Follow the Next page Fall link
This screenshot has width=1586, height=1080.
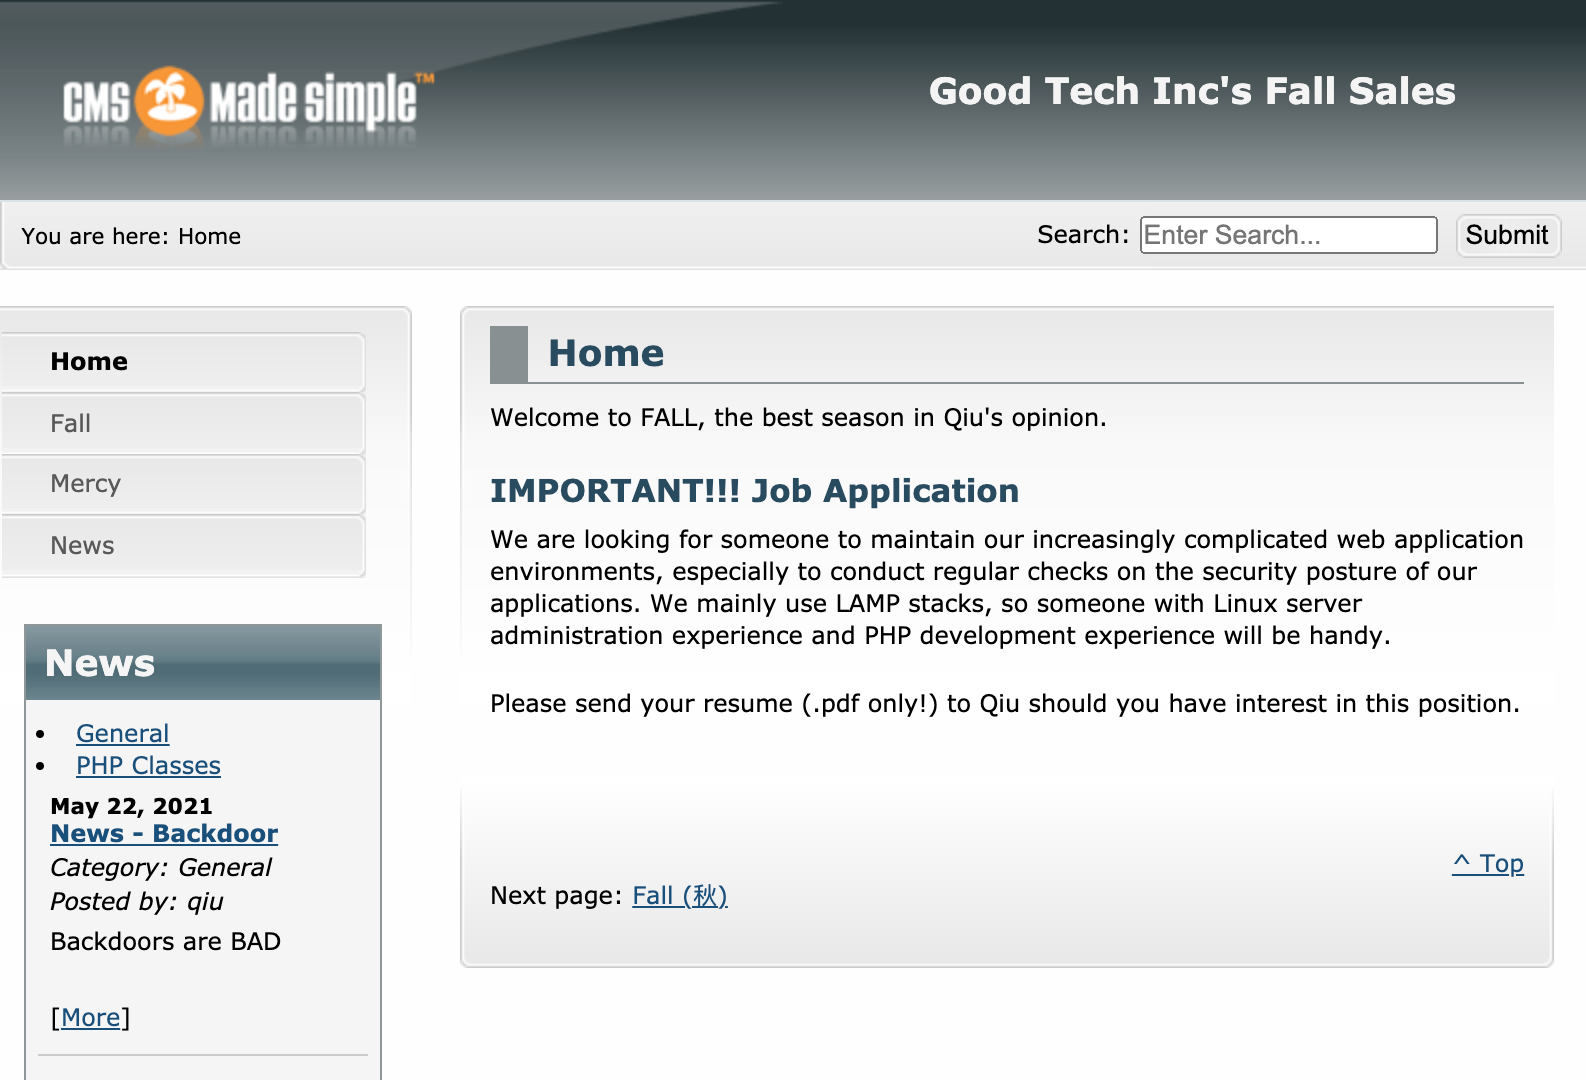coord(680,895)
